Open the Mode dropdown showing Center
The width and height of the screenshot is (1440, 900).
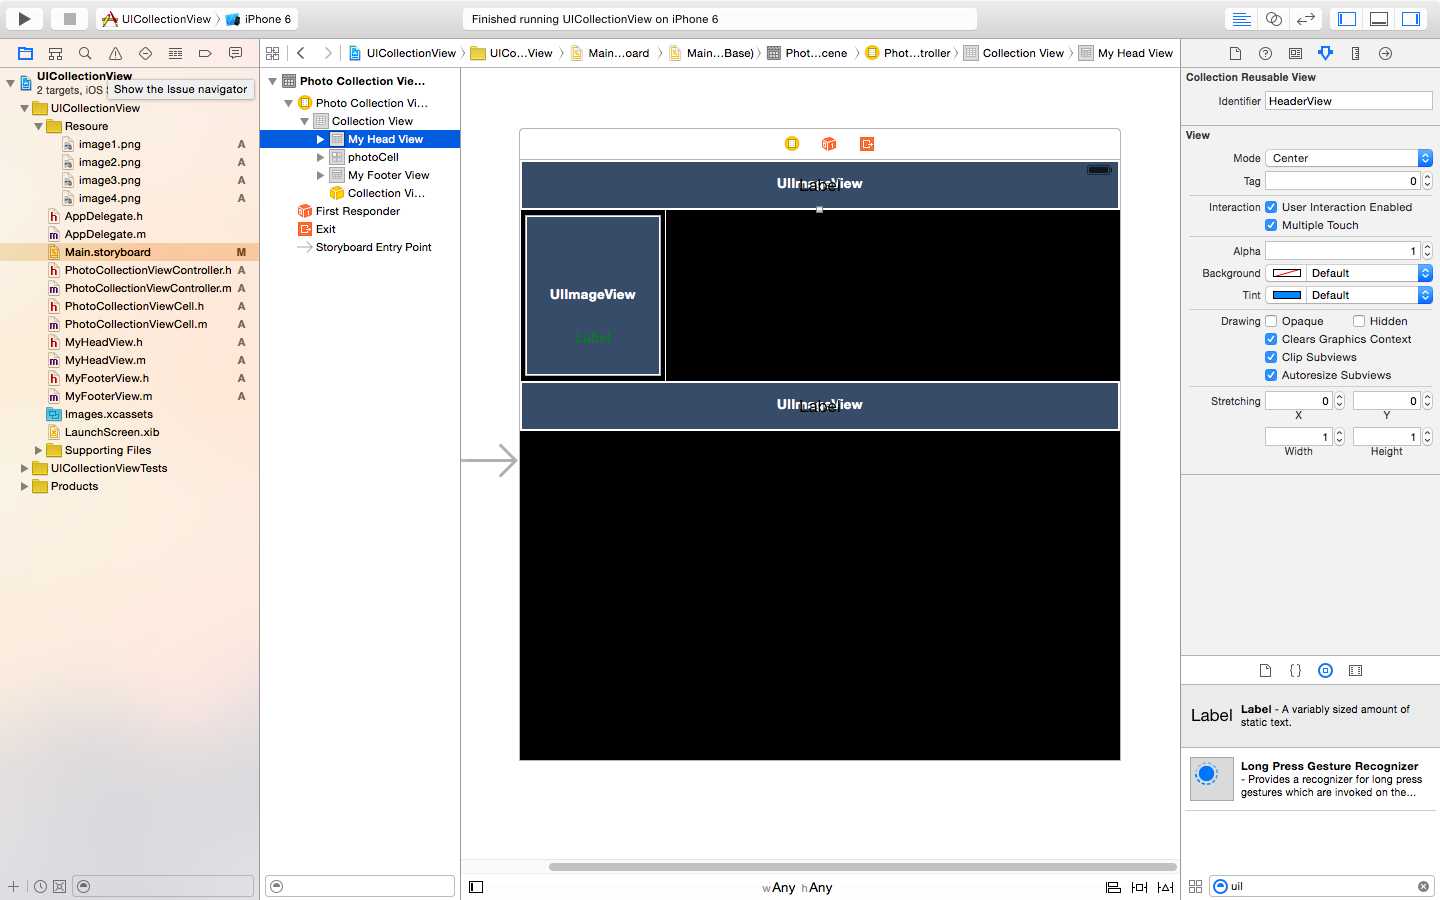point(1349,158)
